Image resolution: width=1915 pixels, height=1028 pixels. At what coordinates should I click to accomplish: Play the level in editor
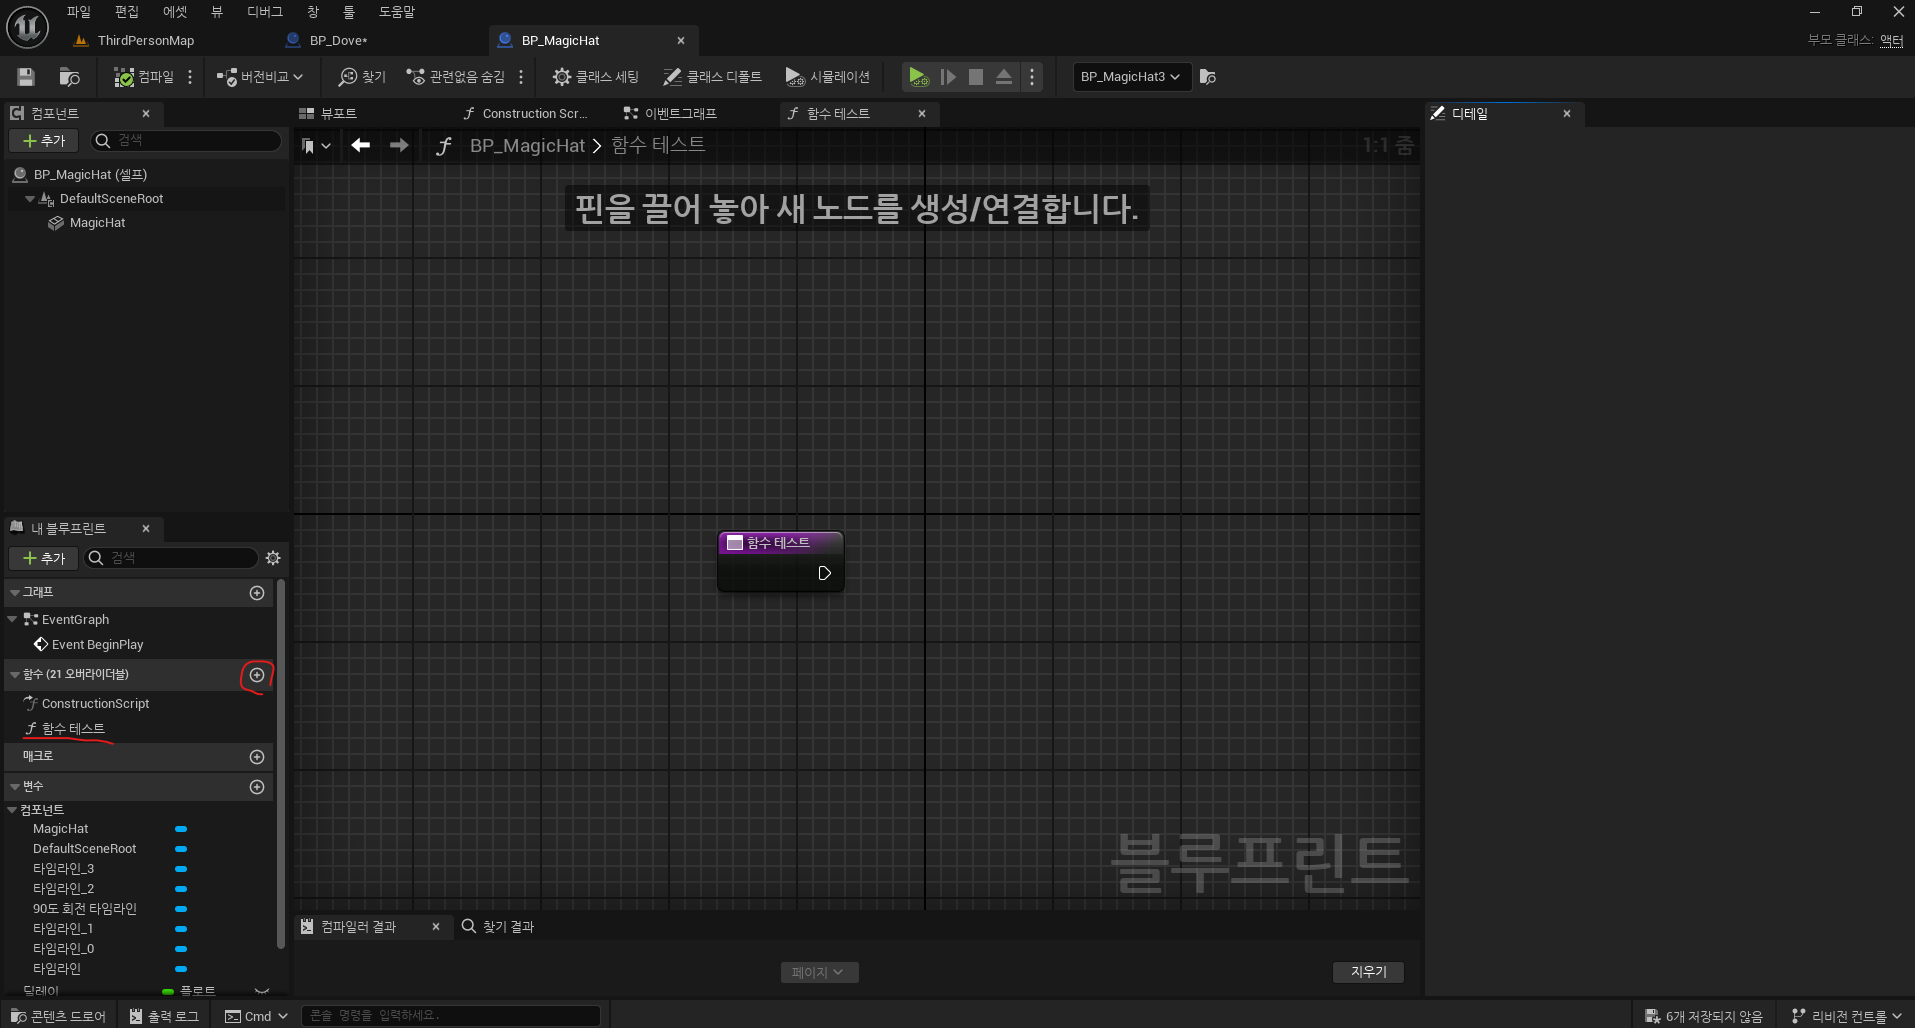pos(918,77)
